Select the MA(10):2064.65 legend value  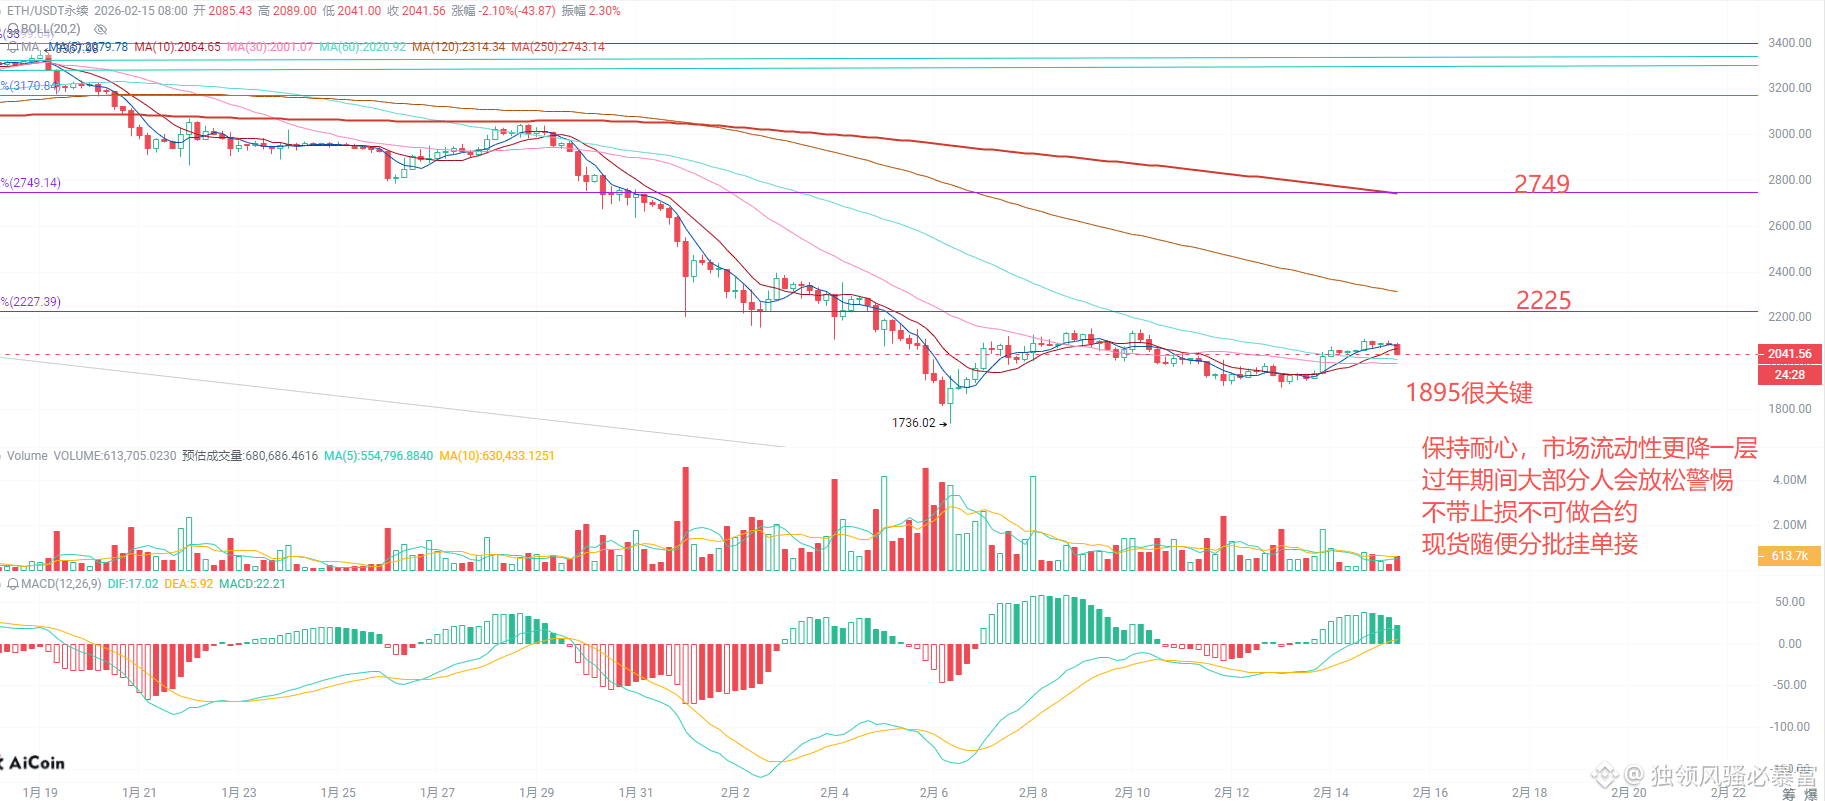click(x=177, y=47)
